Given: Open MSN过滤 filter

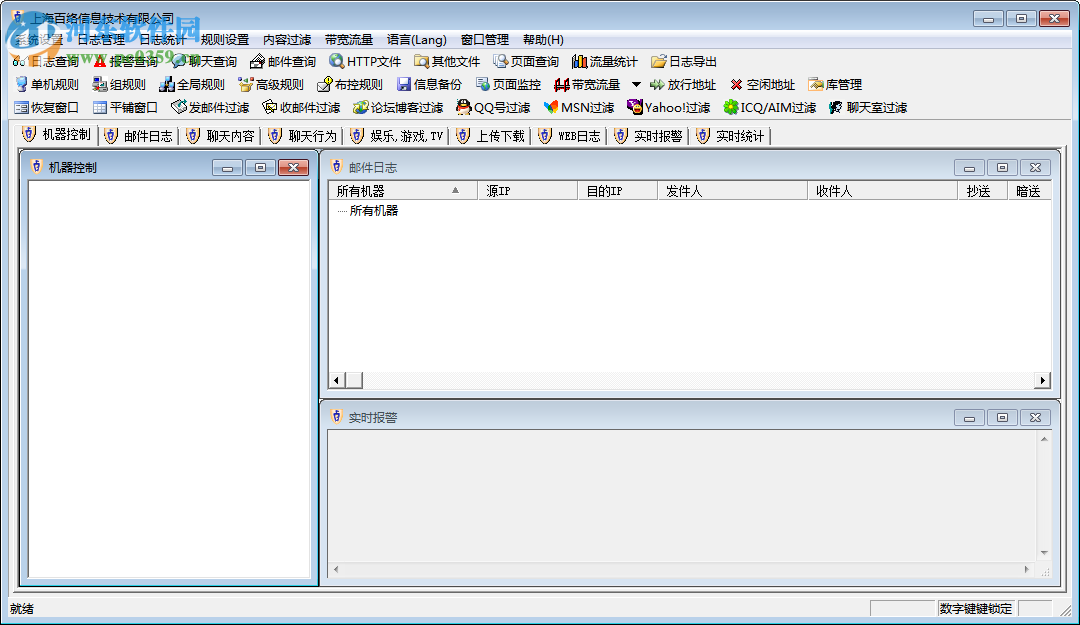Looking at the screenshot, I should (x=579, y=107).
